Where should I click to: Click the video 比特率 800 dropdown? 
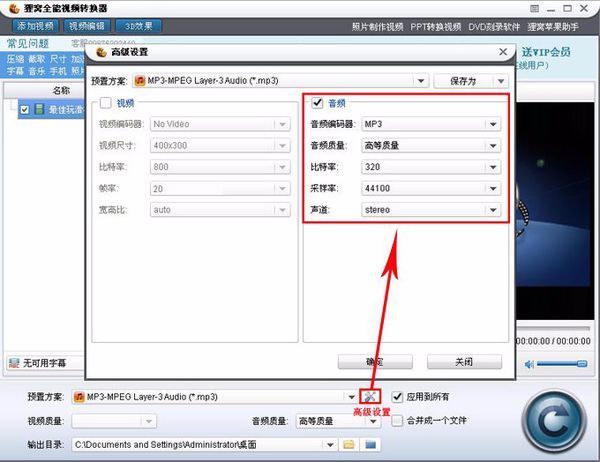coord(220,167)
